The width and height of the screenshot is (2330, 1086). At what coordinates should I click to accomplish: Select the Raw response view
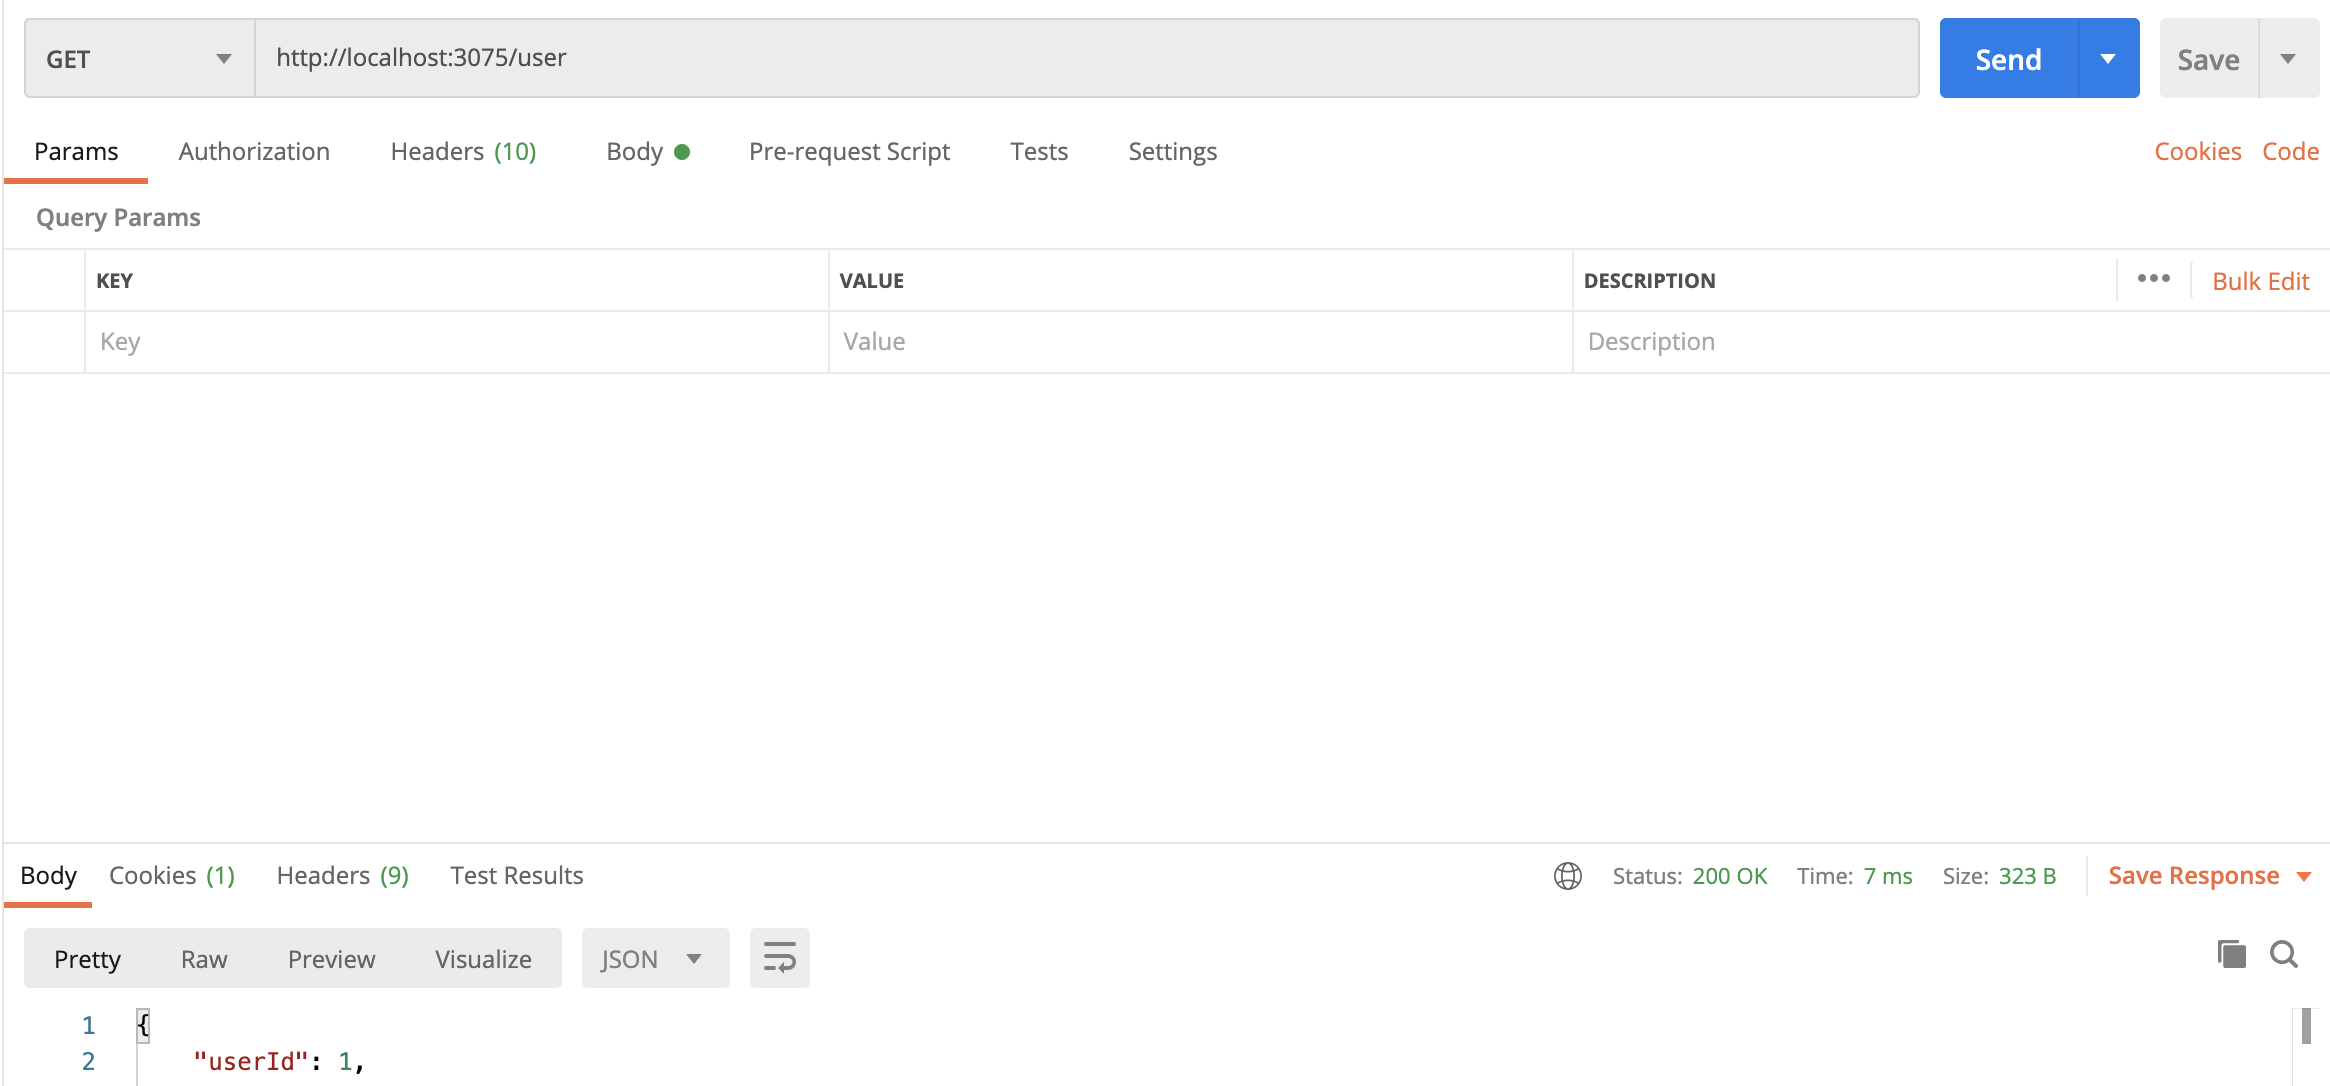tap(204, 959)
